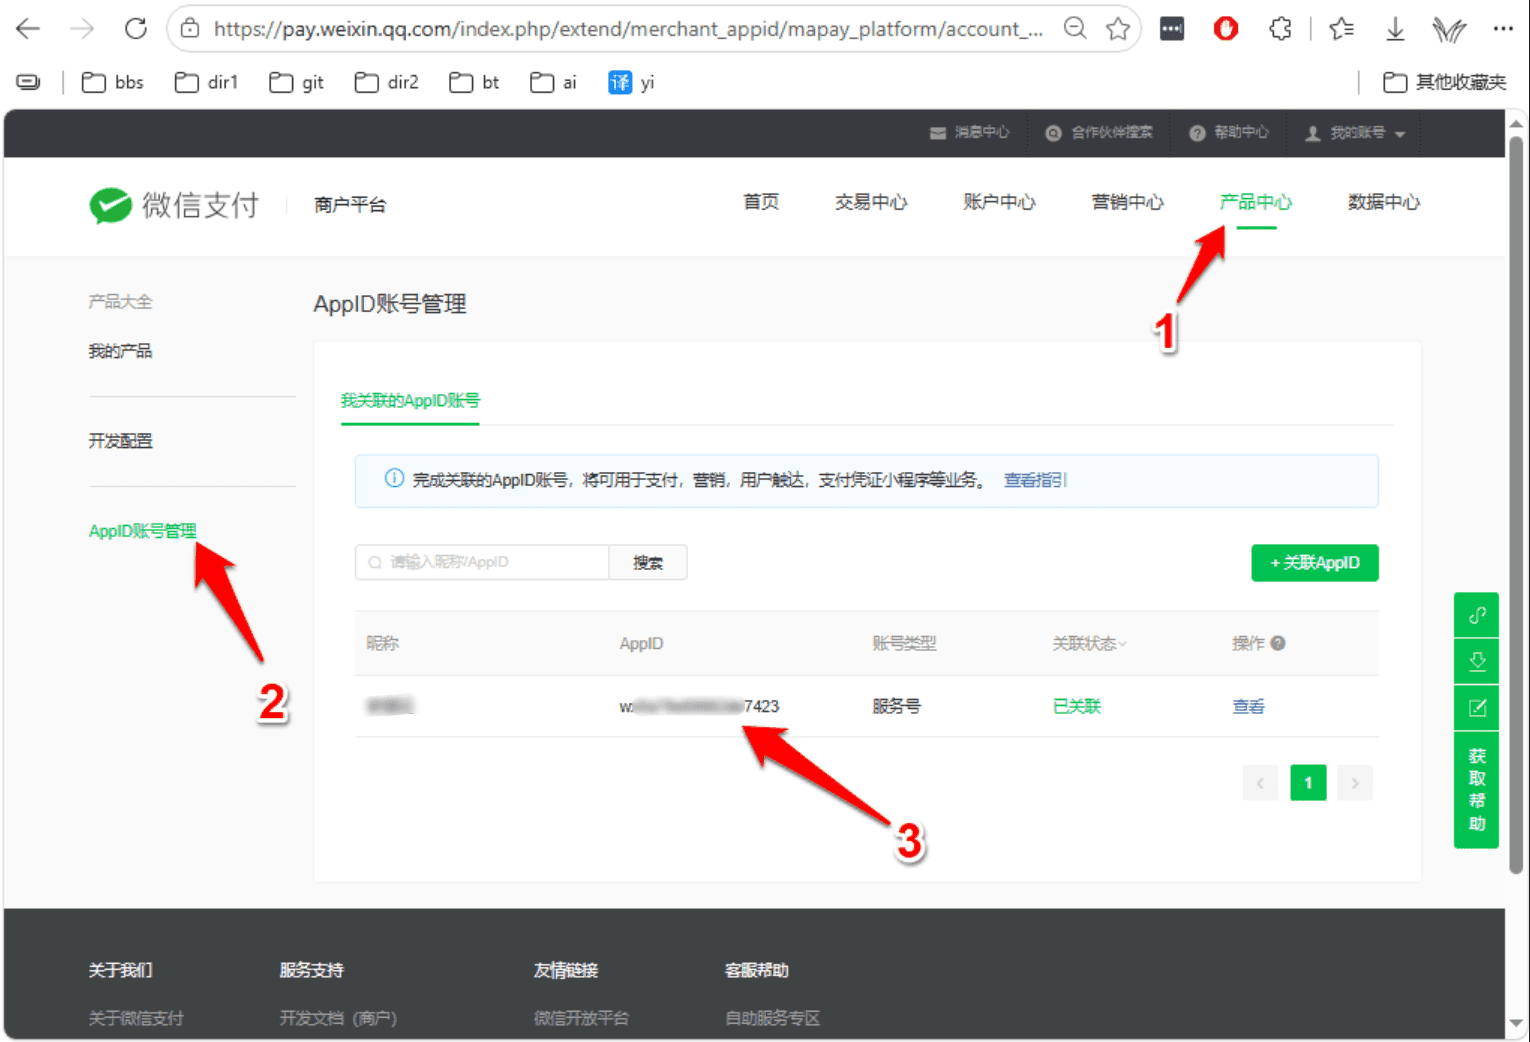Click the green 关联AppID button

[1315, 563]
